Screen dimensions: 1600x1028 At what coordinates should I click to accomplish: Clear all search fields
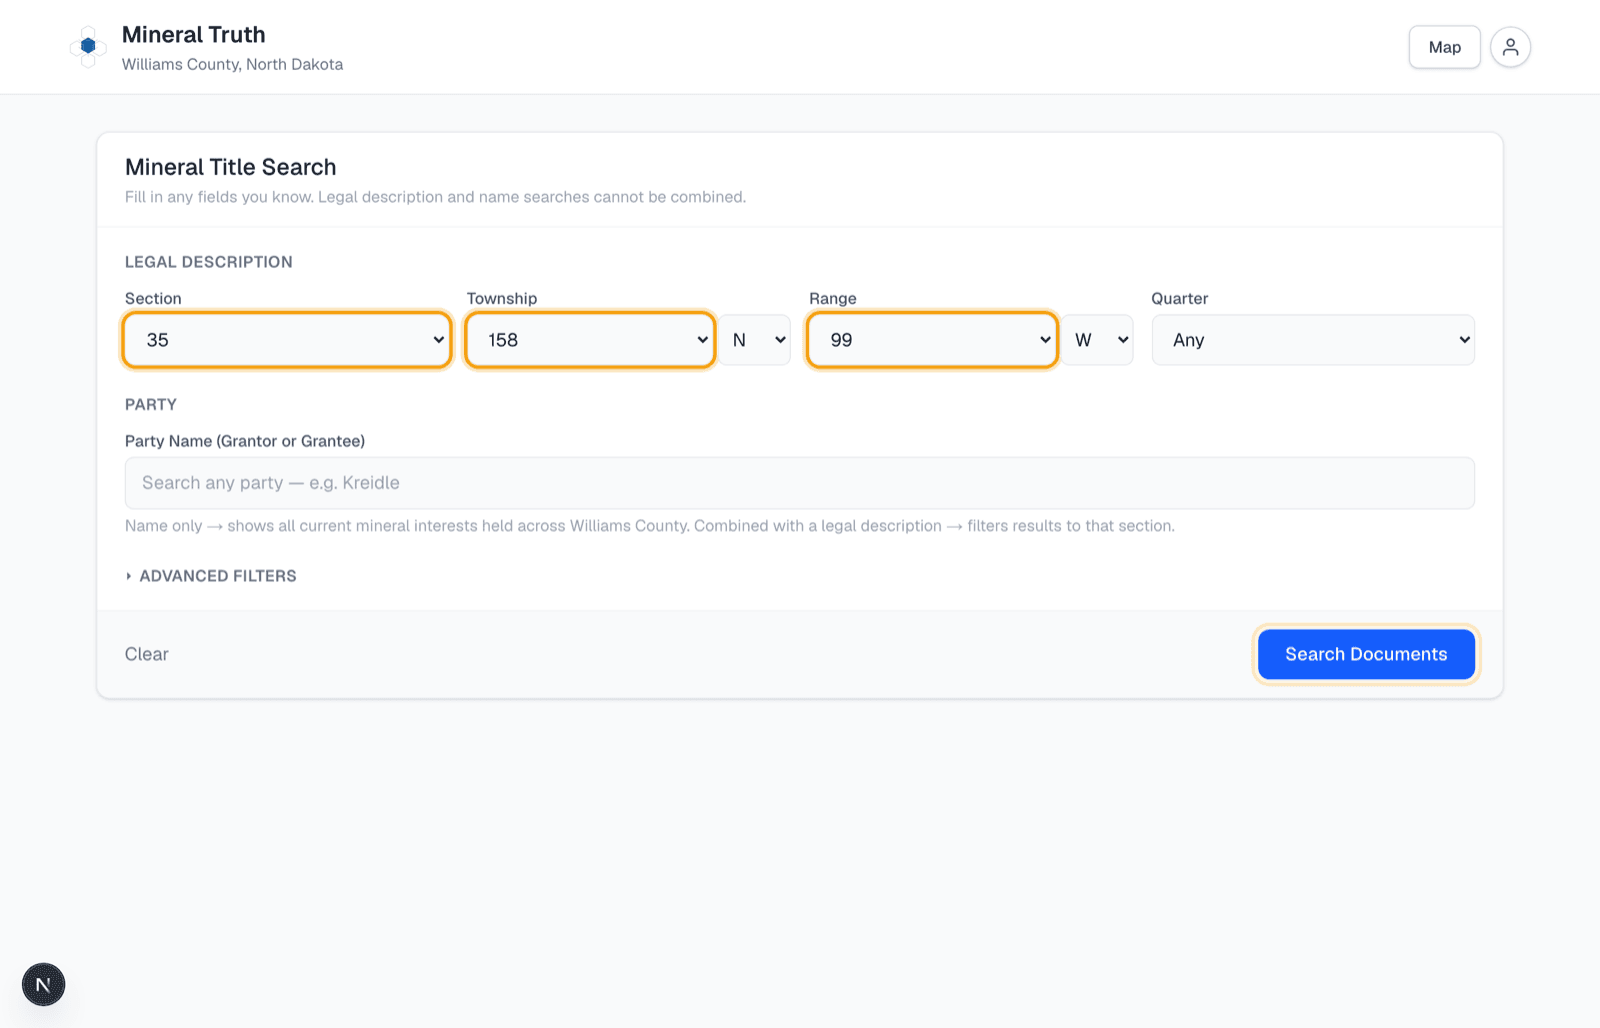[147, 654]
